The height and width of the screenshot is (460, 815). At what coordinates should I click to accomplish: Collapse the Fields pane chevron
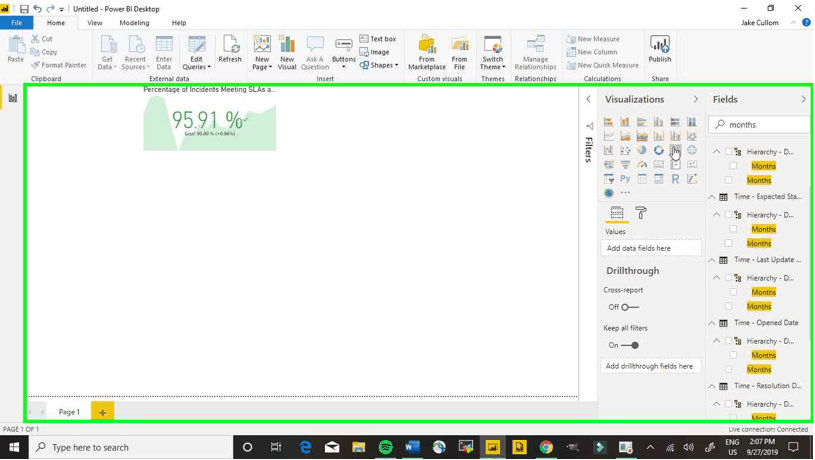click(803, 99)
